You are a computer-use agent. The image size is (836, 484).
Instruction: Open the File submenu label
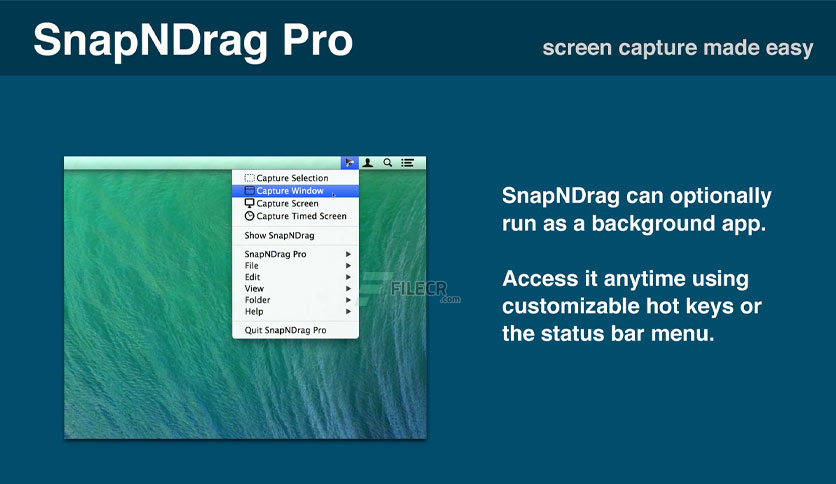tap(251, 265)
